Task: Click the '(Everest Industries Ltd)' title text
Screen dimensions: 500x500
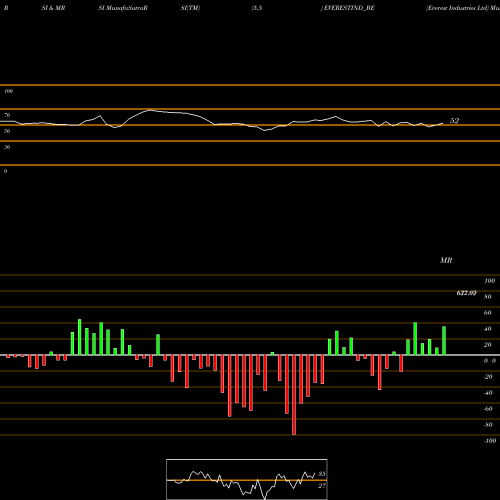Action: point(457,8)
